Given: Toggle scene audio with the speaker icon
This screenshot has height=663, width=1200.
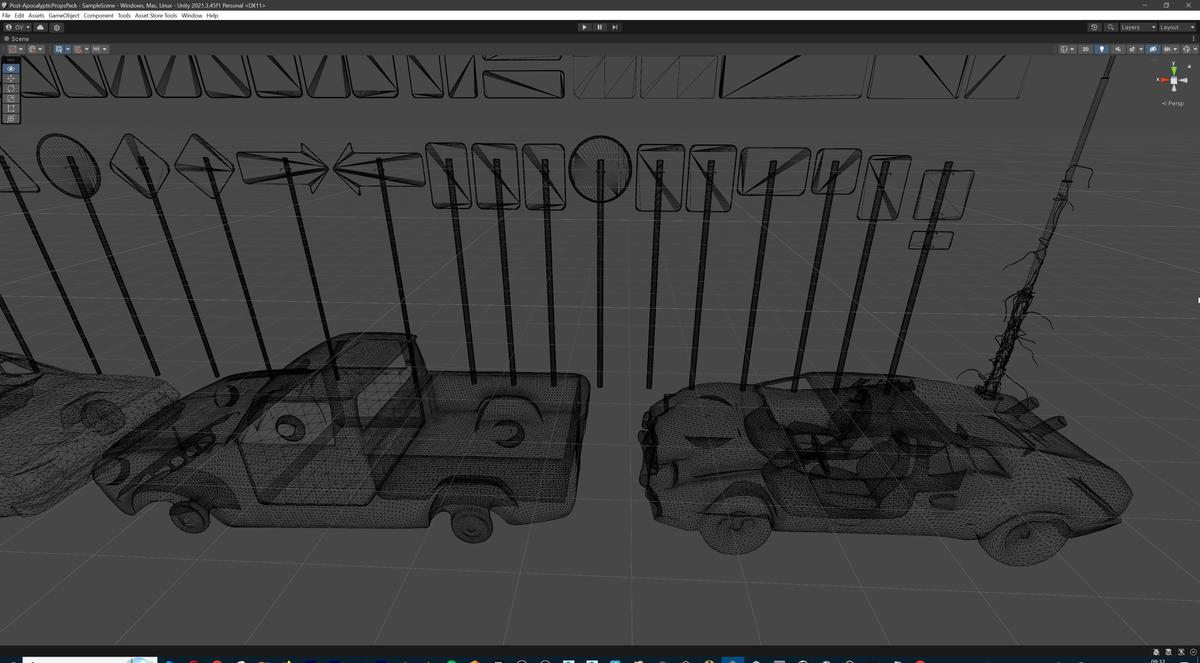Looking at the screenshot, I should [x=1118, y=48].
